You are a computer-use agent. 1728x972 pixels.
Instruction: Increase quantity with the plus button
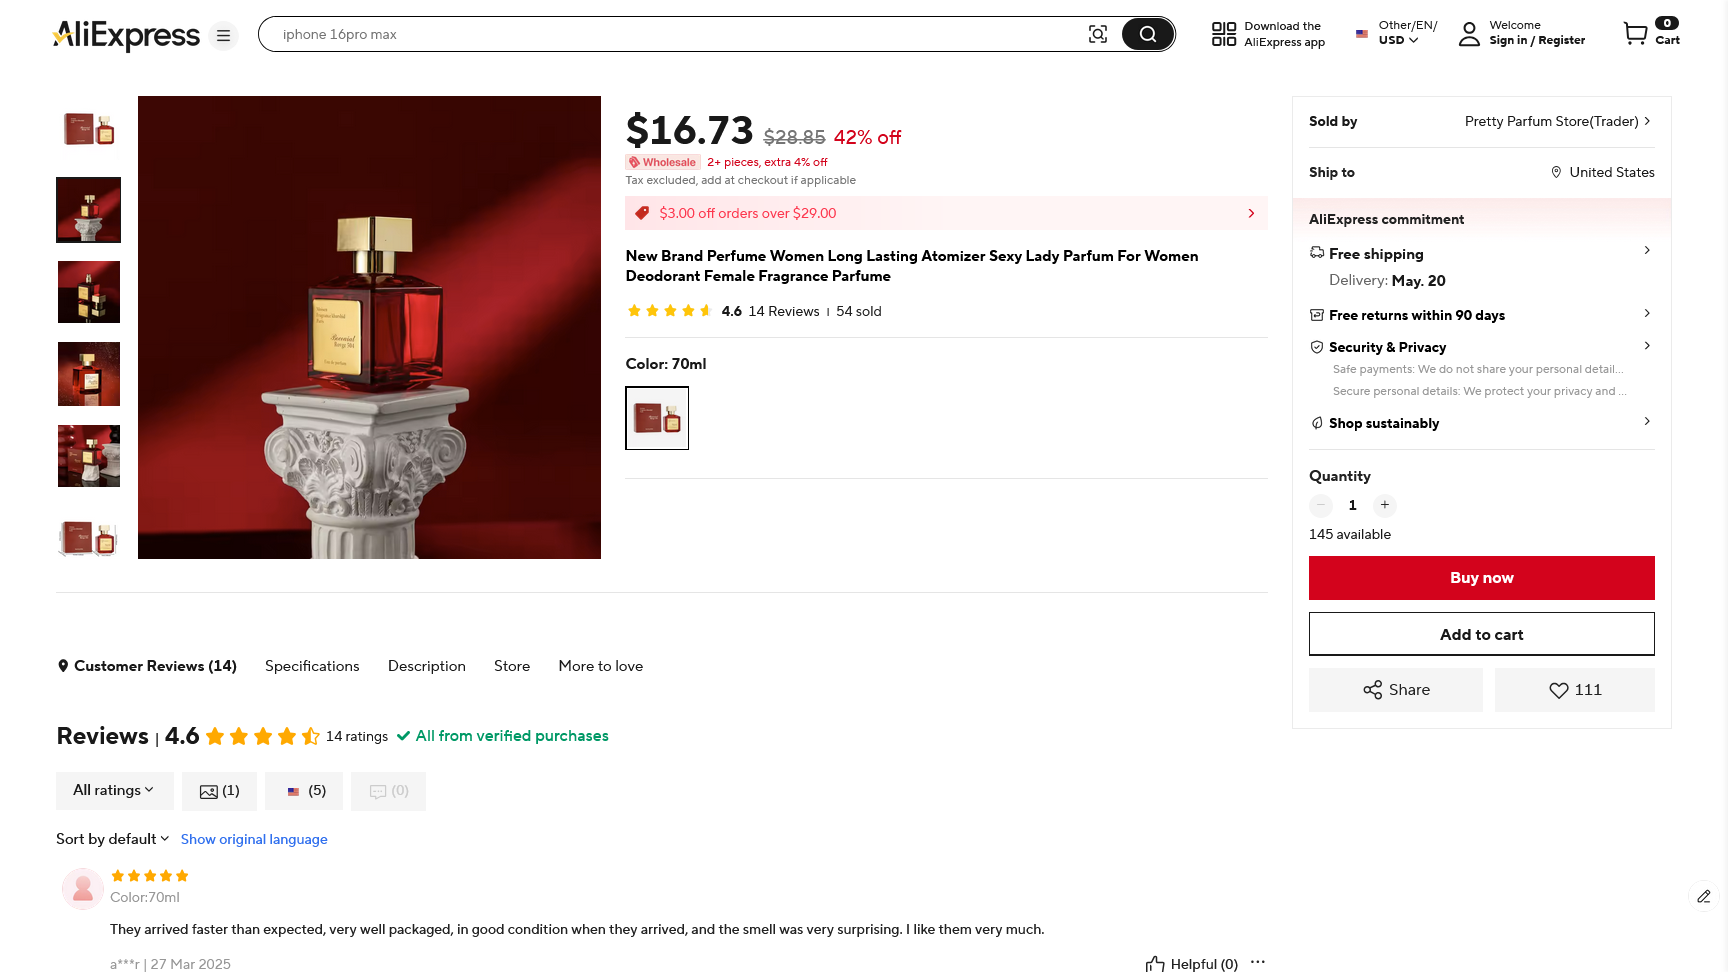pos(1384,505)
